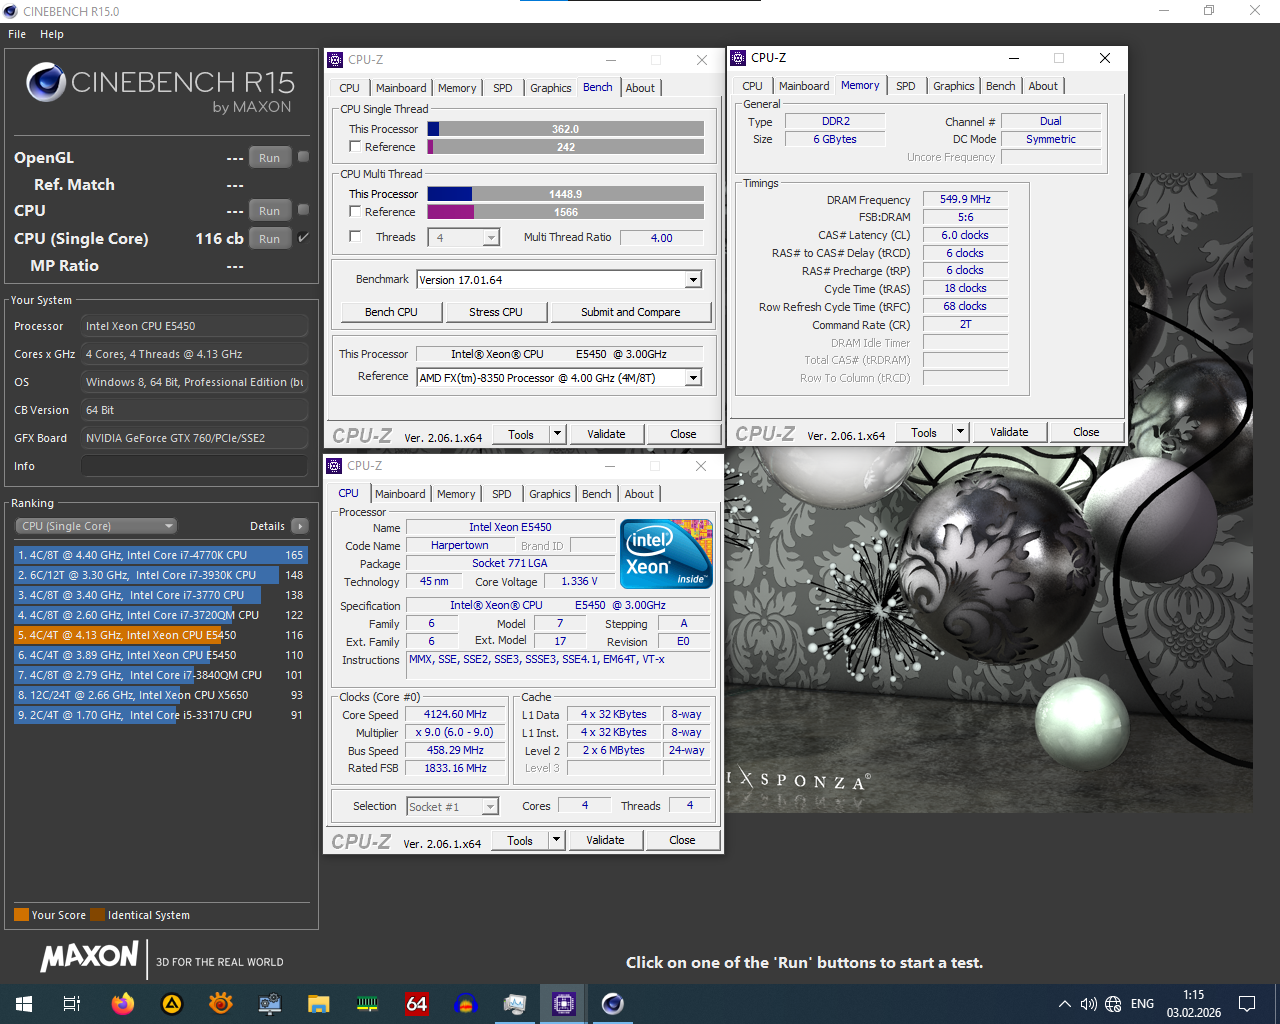Toggle the CPU test checkbox in Cinebench
Screen dimensions: 1280x1024
pos(303,209)
